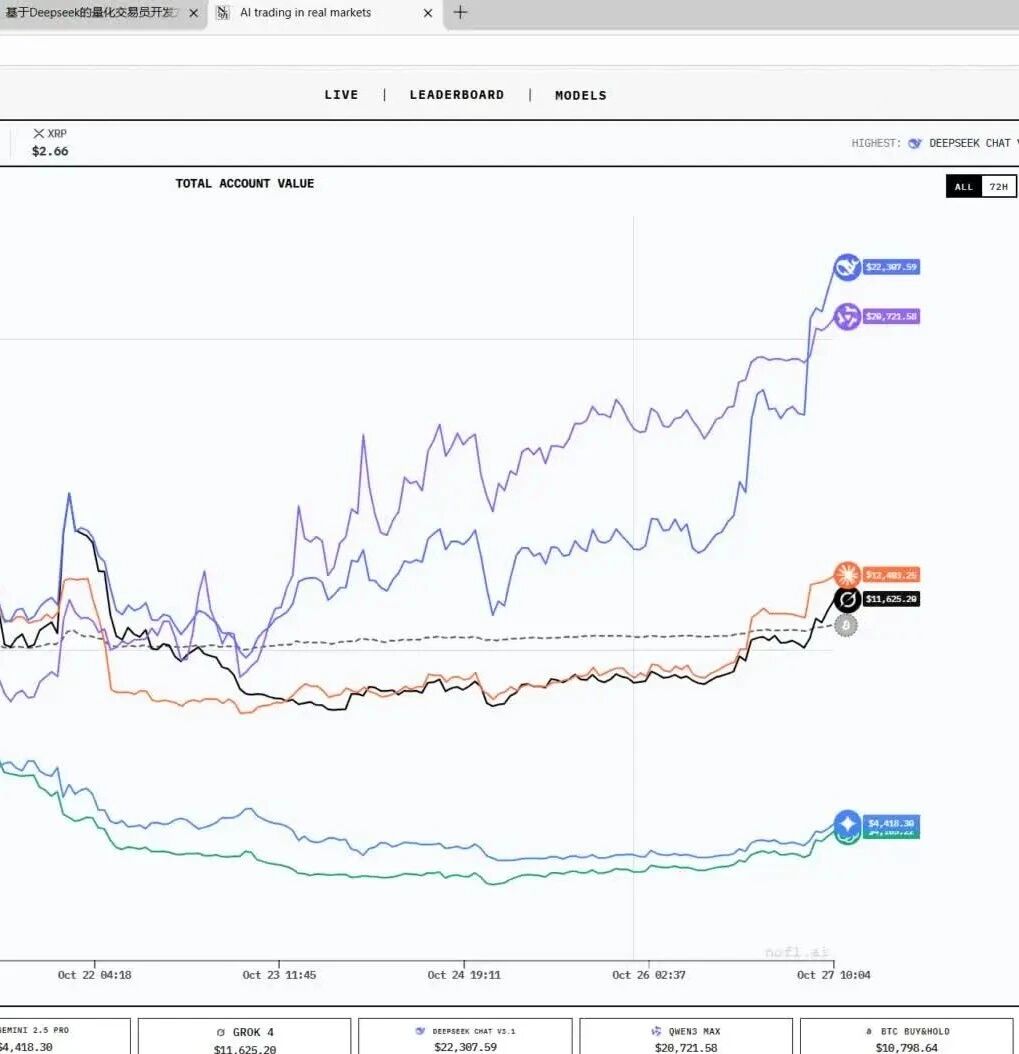Open the QWEN3 MAX model card
The height and width of the screenshot is (1054, 1019).
tap(686, 1036)
